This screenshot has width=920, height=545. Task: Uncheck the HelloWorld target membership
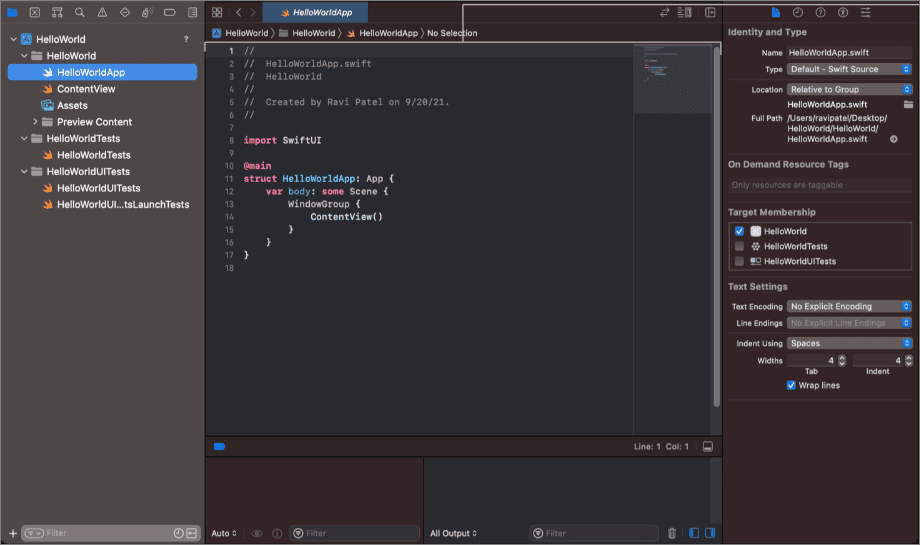(x=739, y=231)
